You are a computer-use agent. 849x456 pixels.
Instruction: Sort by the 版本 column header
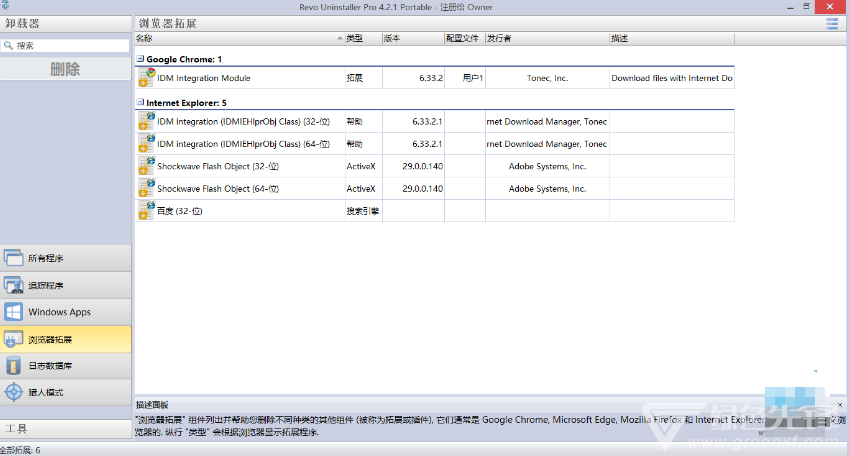(413, 38)
